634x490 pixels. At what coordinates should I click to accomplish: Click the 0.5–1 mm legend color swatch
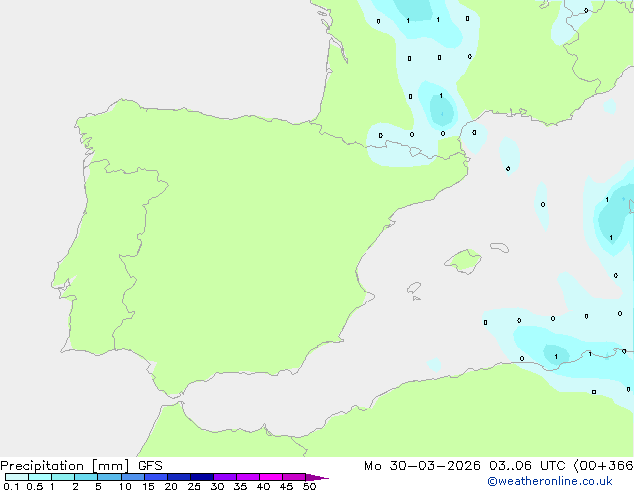click(x=40, y=477)
